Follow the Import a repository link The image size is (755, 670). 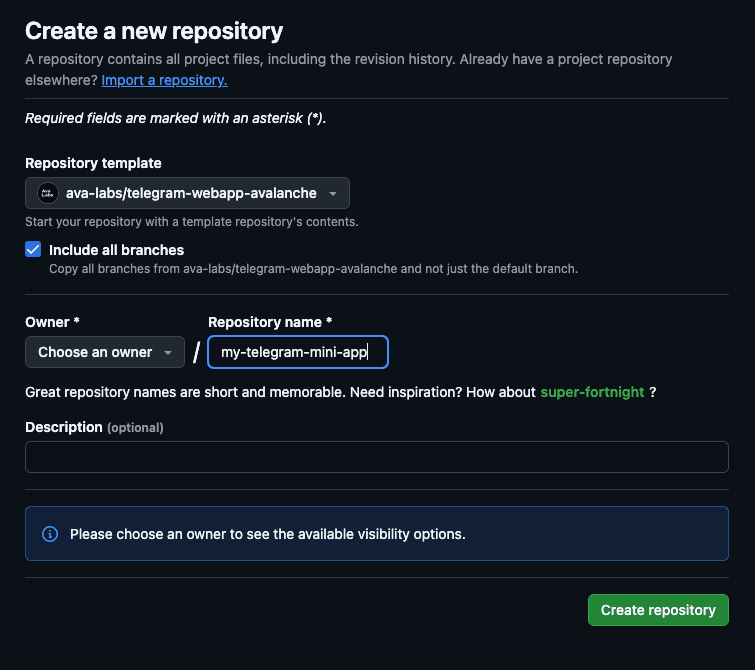point(164,79)
